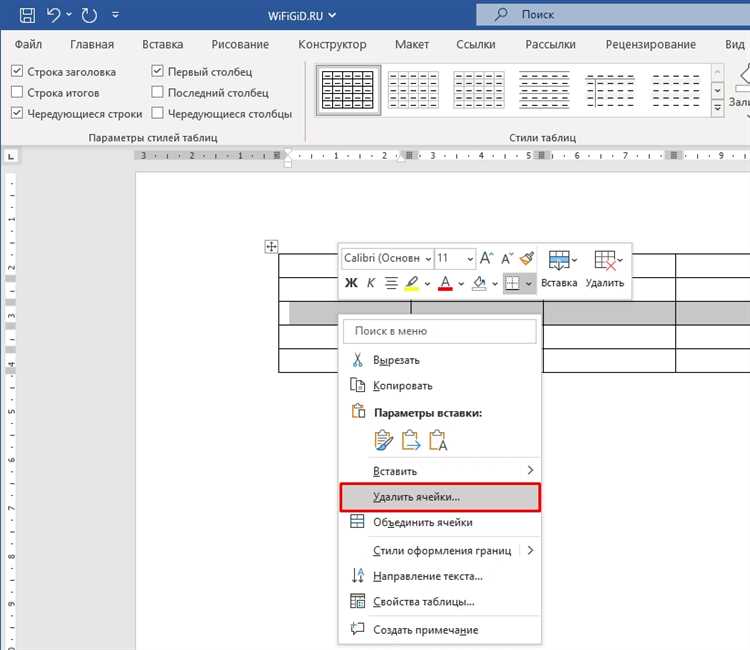Select Удалить ячейки... menu item
Image resolution: width=750 pixels, height=650 pixels.
coord(440,497)
